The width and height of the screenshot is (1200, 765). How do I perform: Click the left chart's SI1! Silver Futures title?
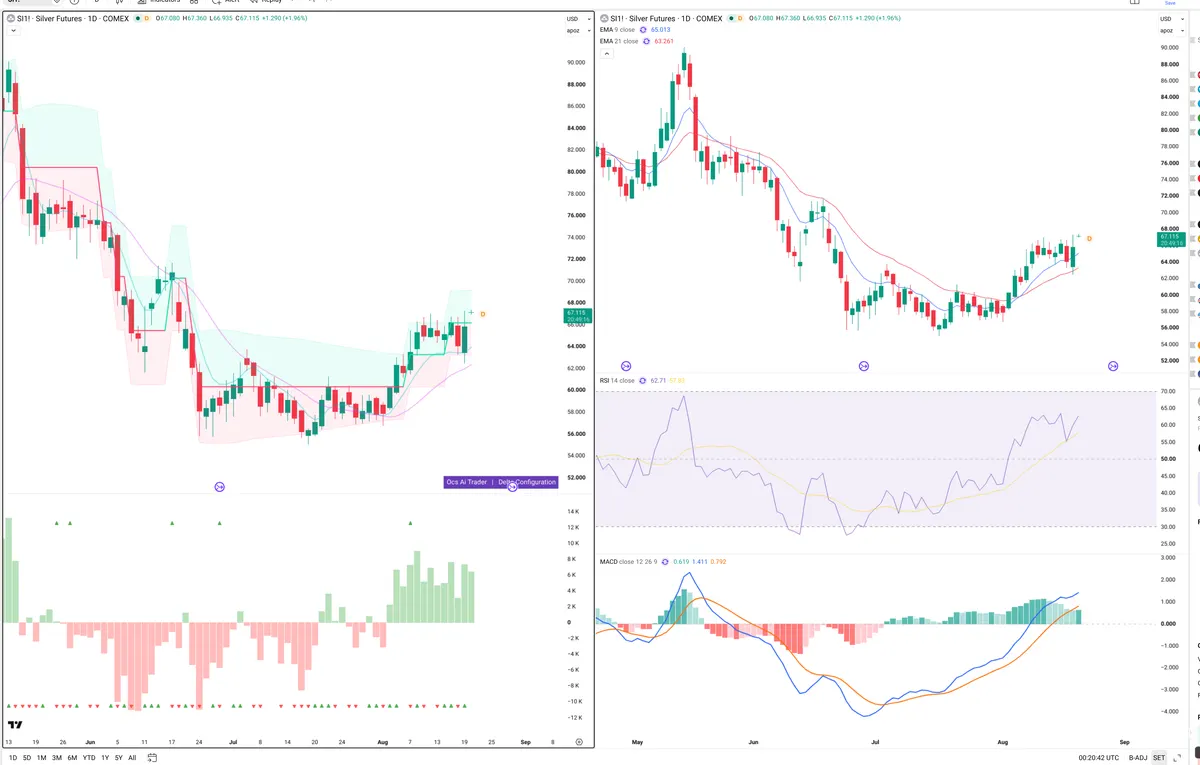[x=74, y=19]
